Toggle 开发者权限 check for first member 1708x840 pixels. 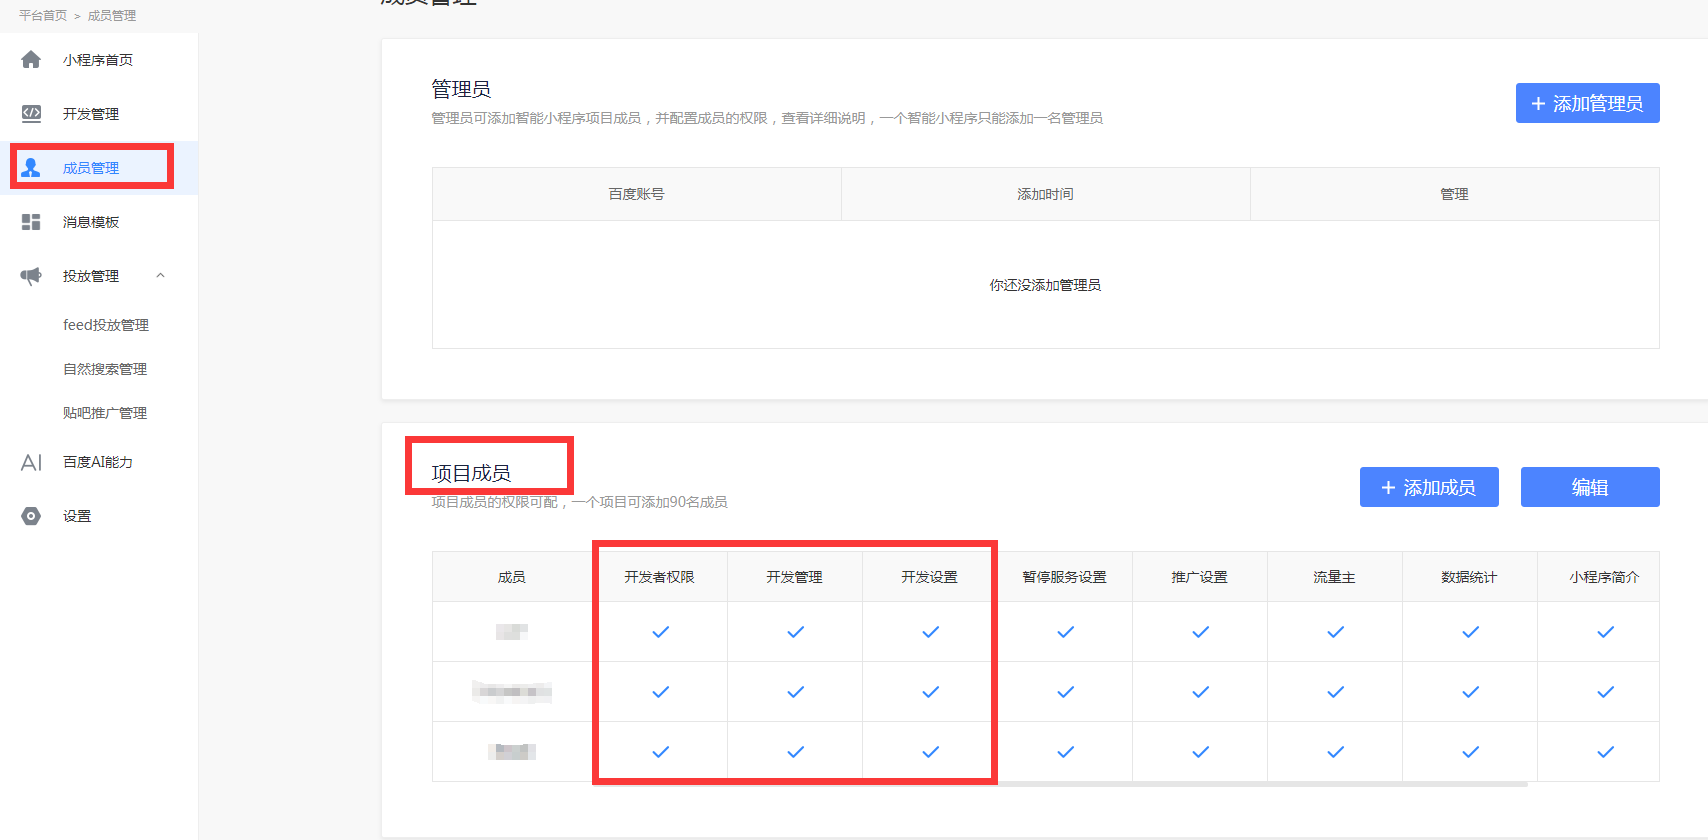660,632
